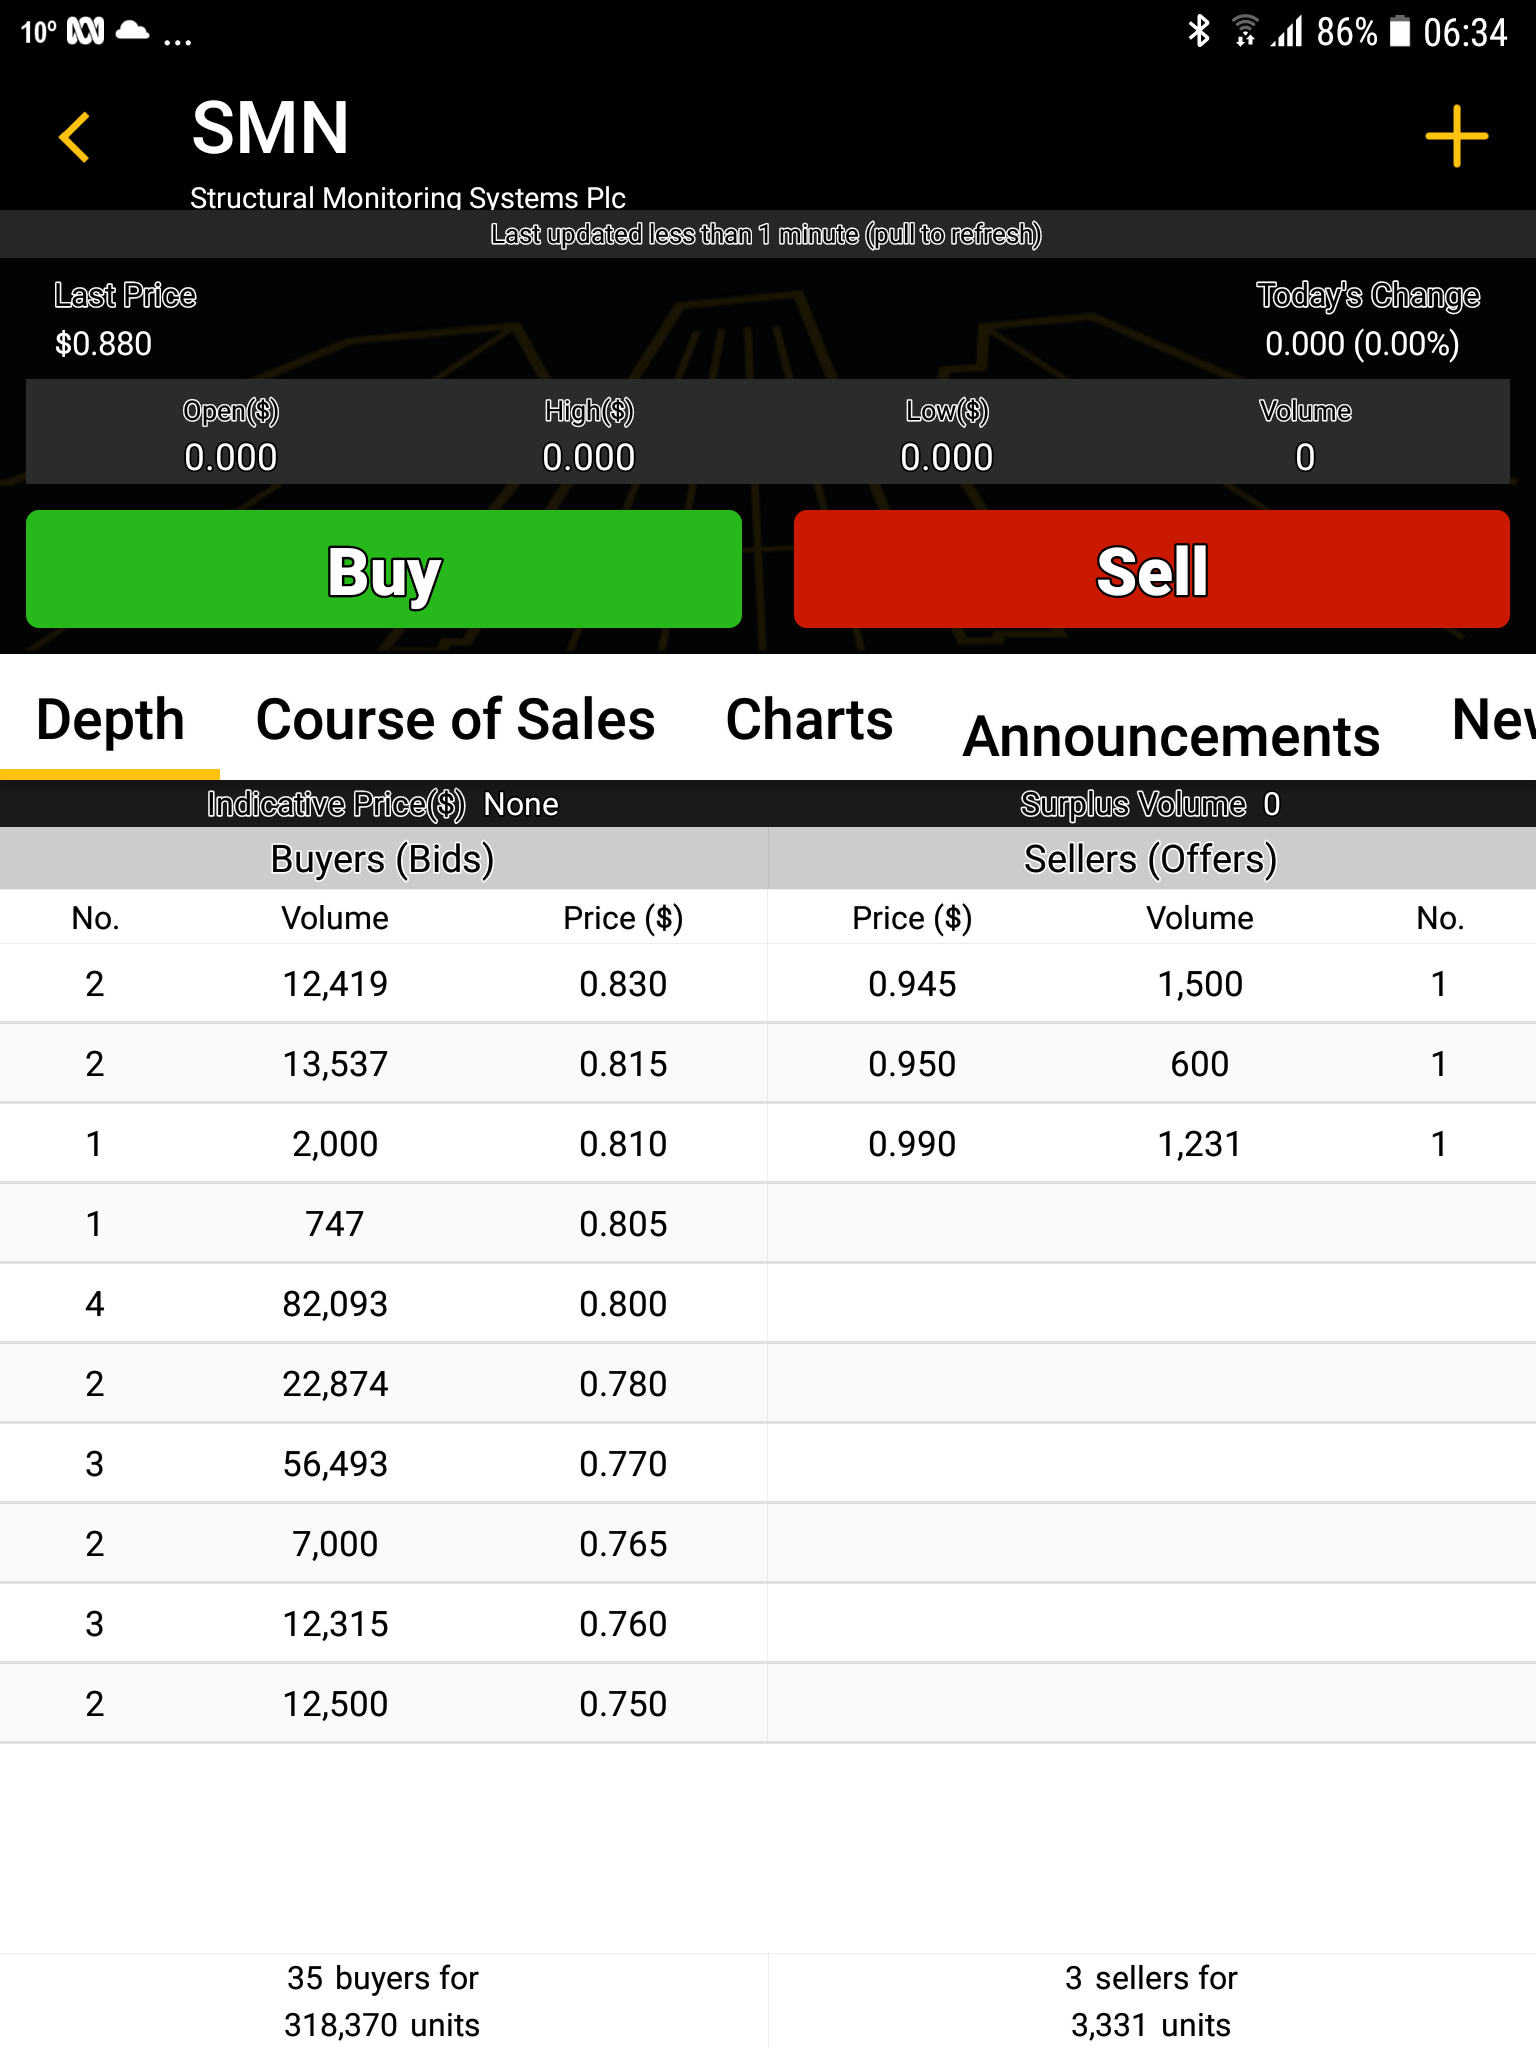Tap bid volume 2,000
This screenshot has height=2048, width=1536.
[335, 1144]
